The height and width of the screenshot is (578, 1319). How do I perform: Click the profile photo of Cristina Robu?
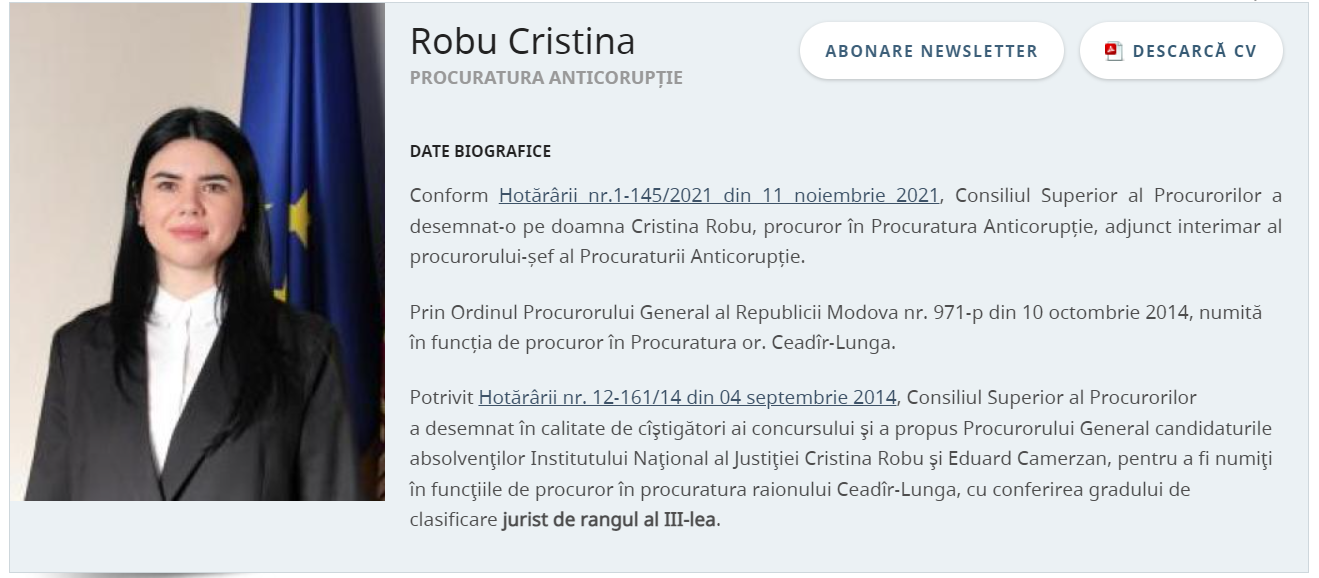(197, 252)
